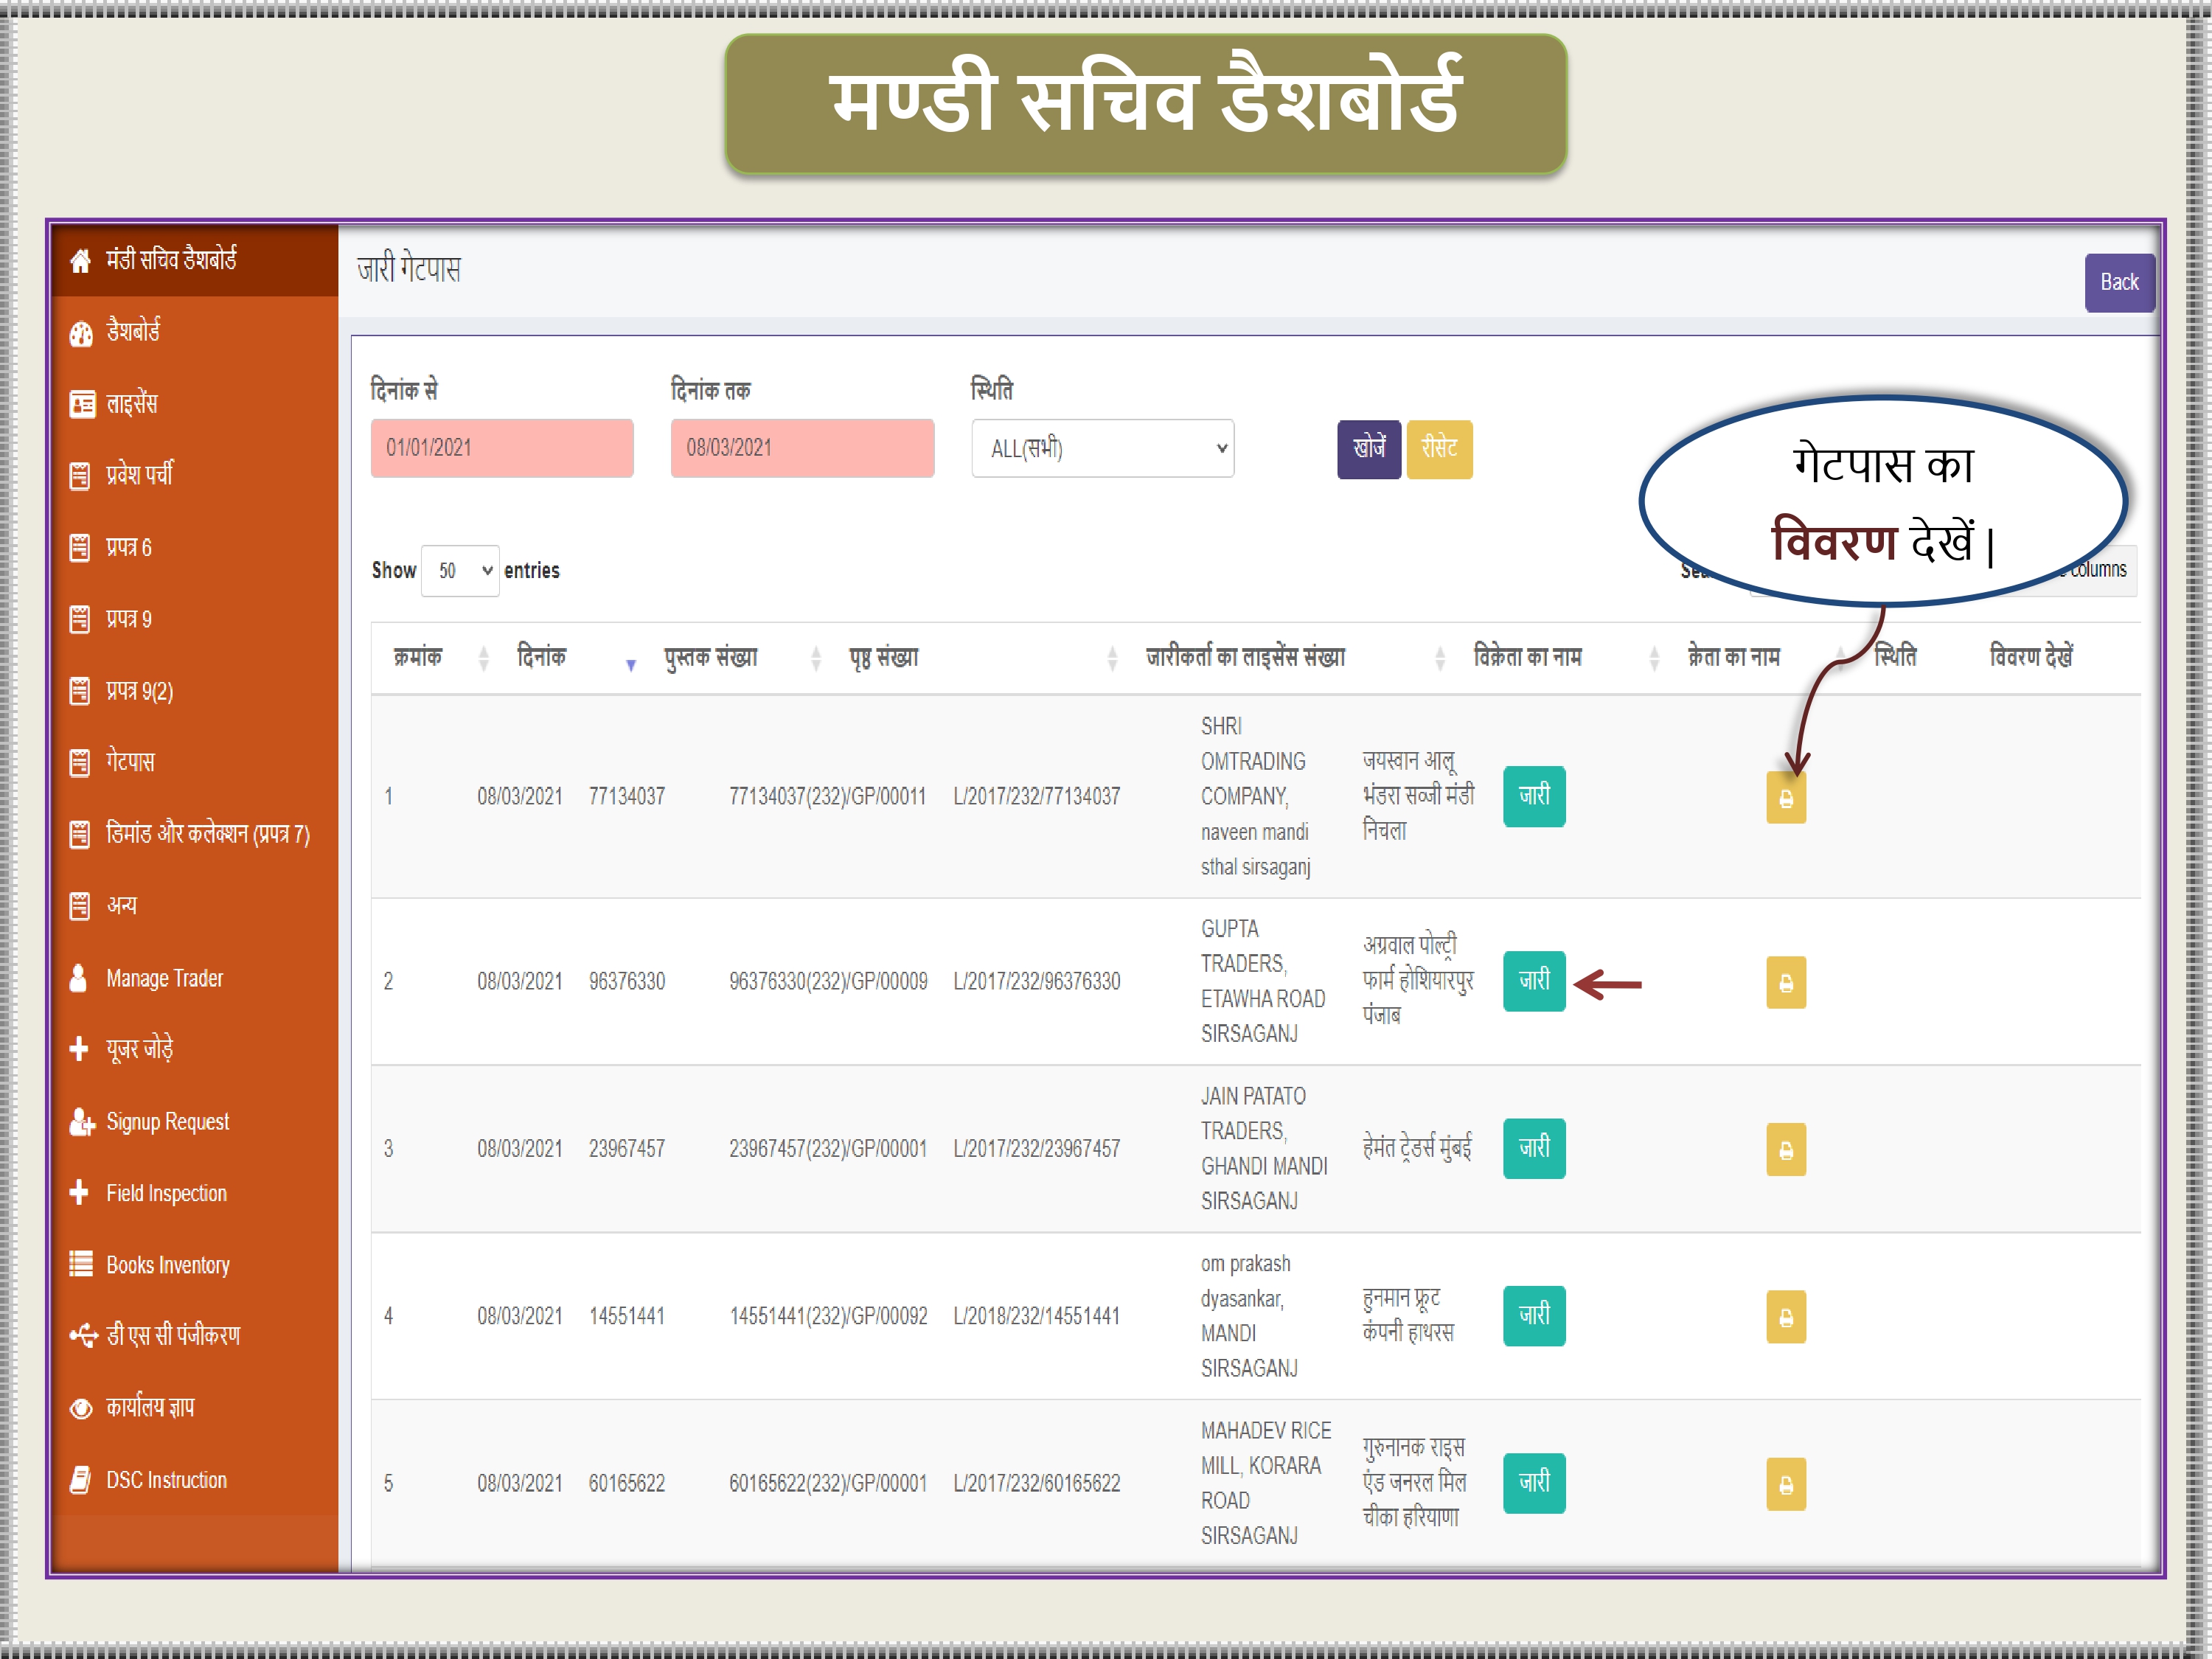The height and width of the screenshot is (1659, 2212).
Task: Open the स्थिति ALL(सभी) dropdown
Action: pos(1103,449)
